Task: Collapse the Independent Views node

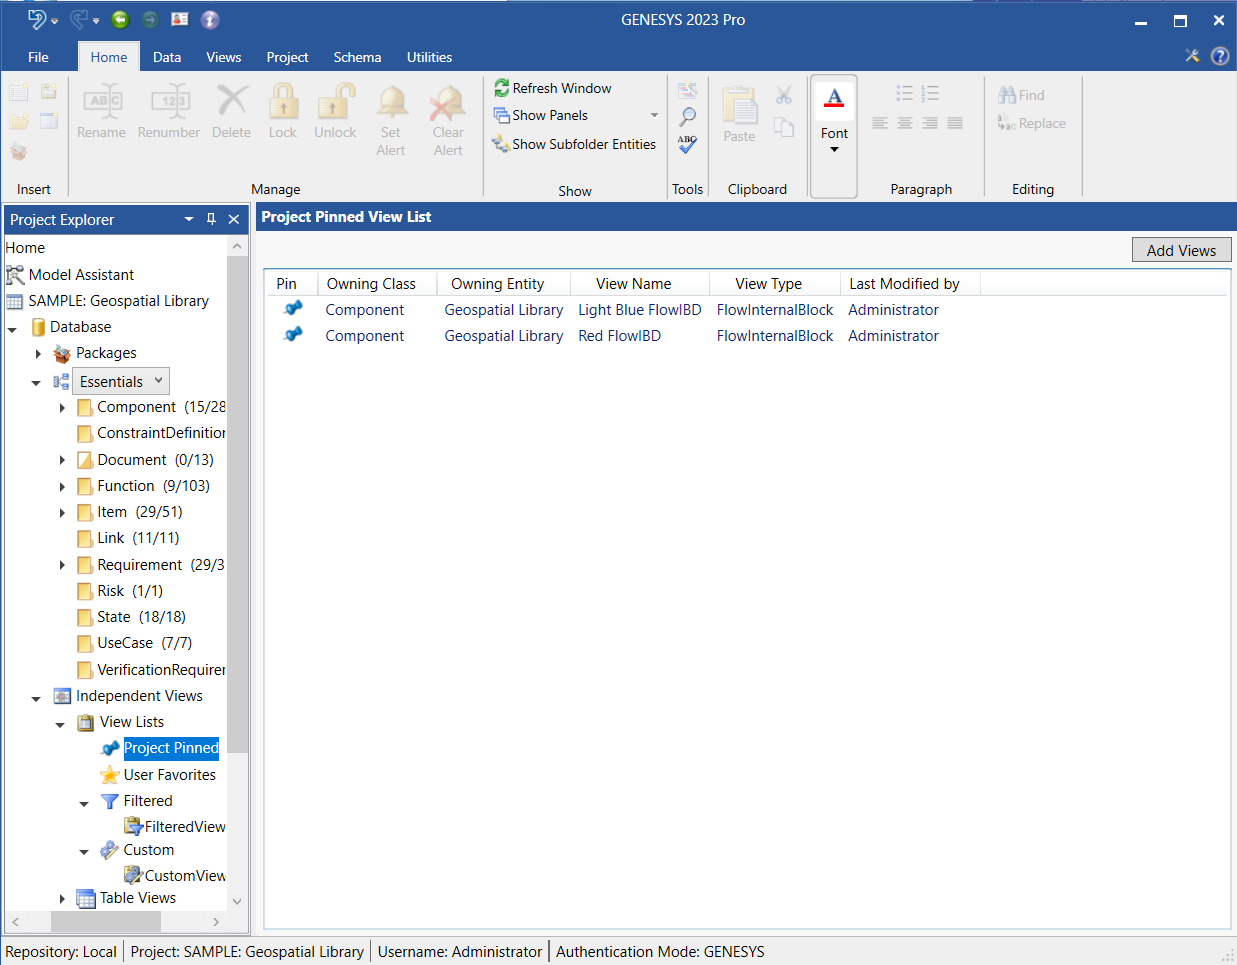Action: tap(36, 697)
